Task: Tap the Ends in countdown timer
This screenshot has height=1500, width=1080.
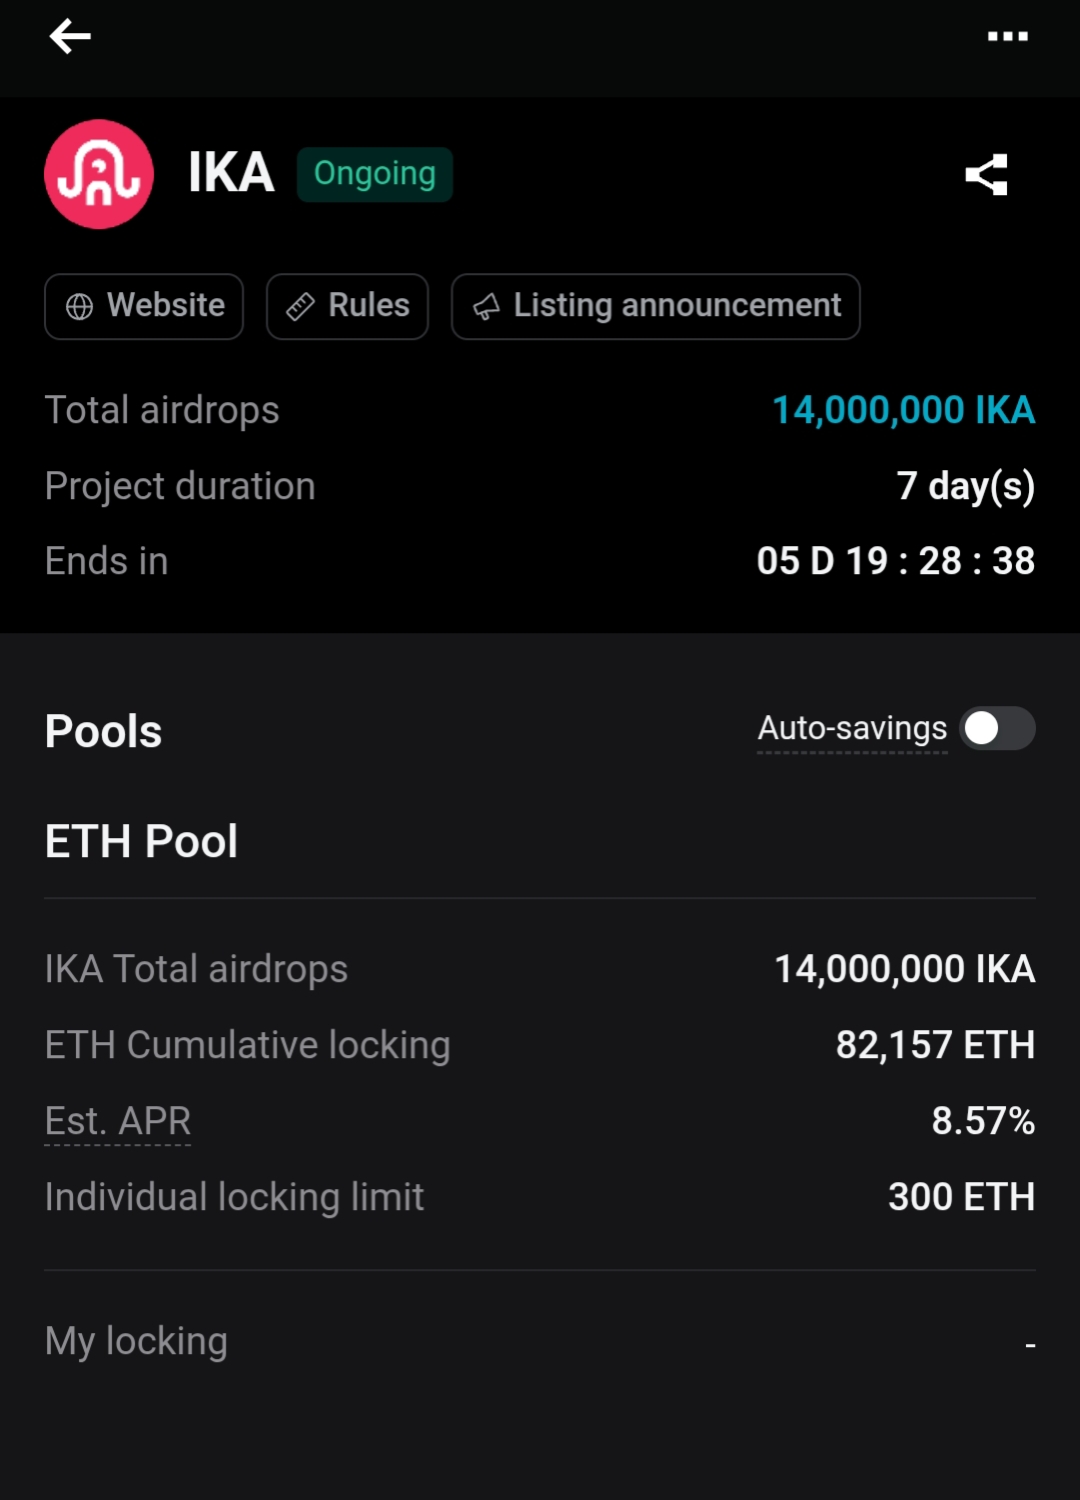Action: (895, 561)
